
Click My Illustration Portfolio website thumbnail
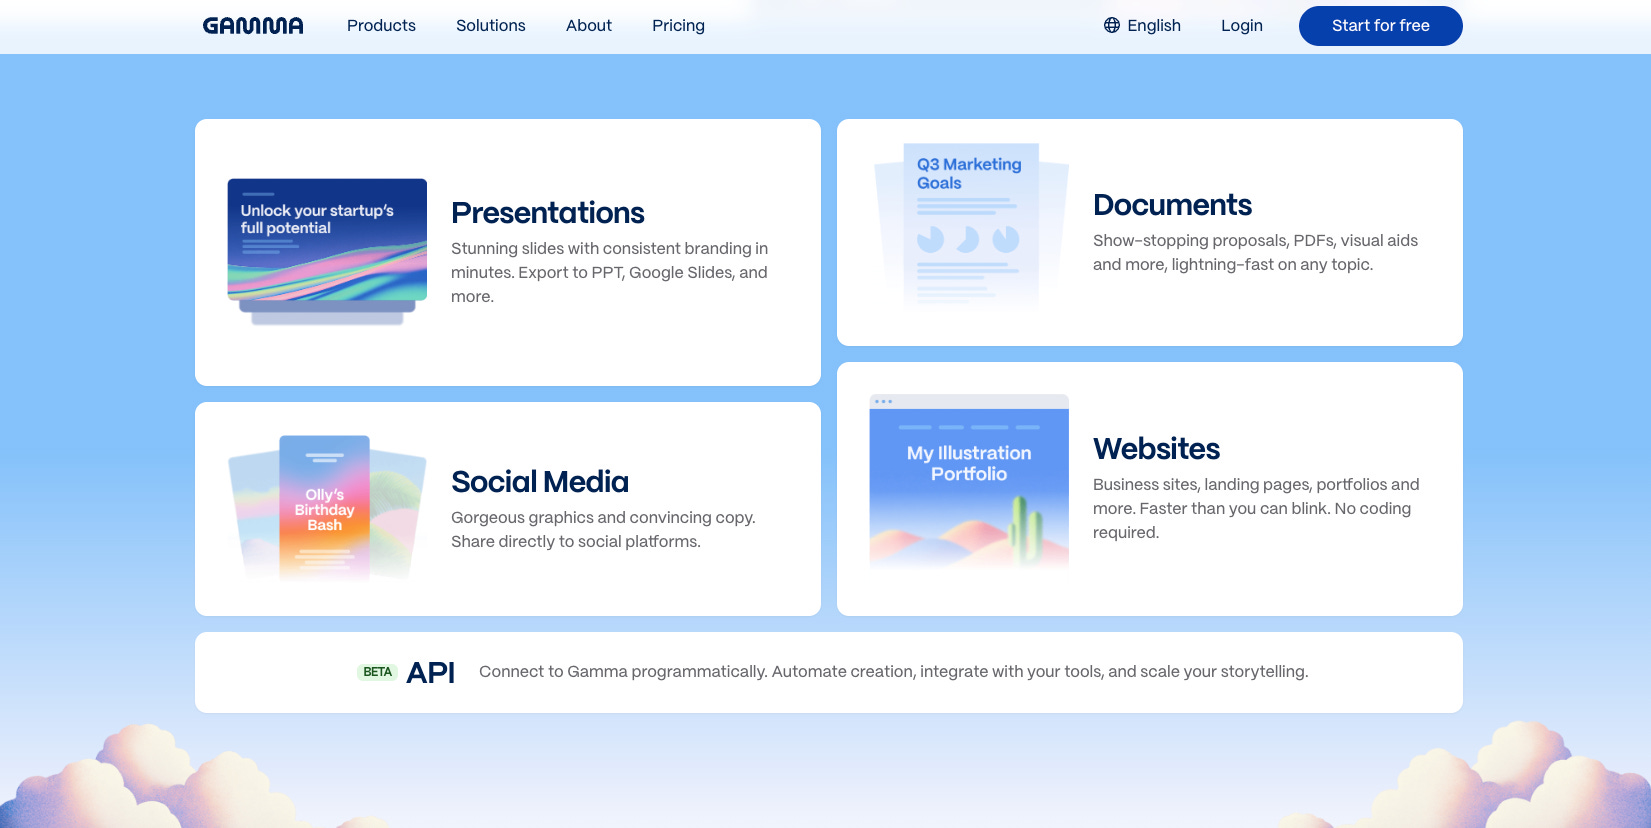[969, 482]
